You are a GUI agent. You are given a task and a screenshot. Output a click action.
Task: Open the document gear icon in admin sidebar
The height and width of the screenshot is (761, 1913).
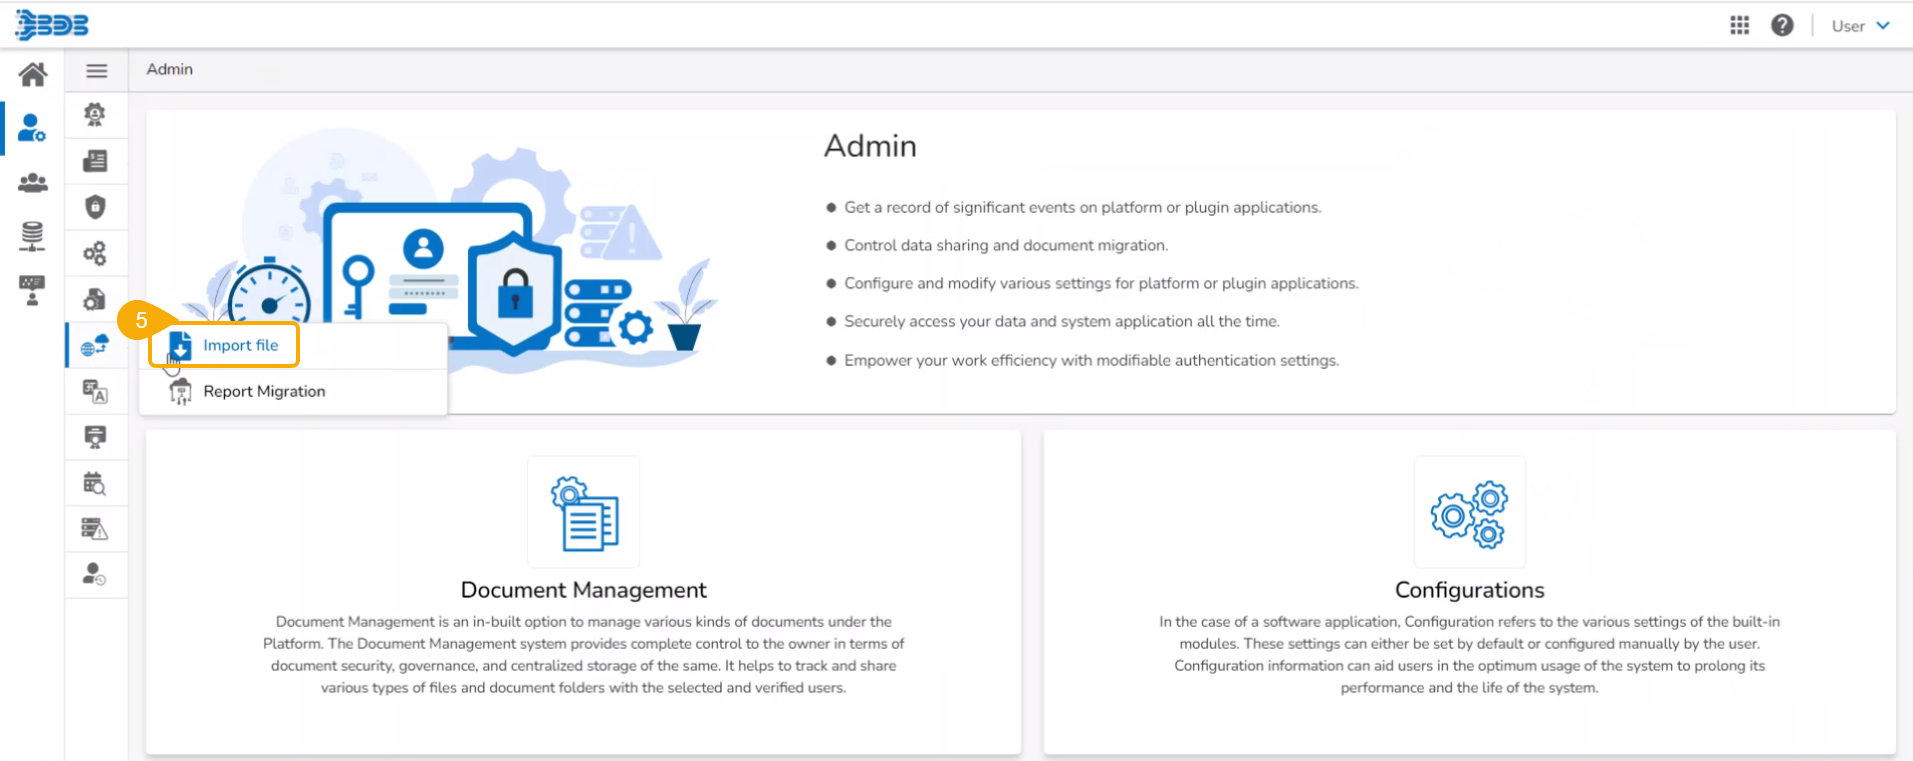(95, 299)
